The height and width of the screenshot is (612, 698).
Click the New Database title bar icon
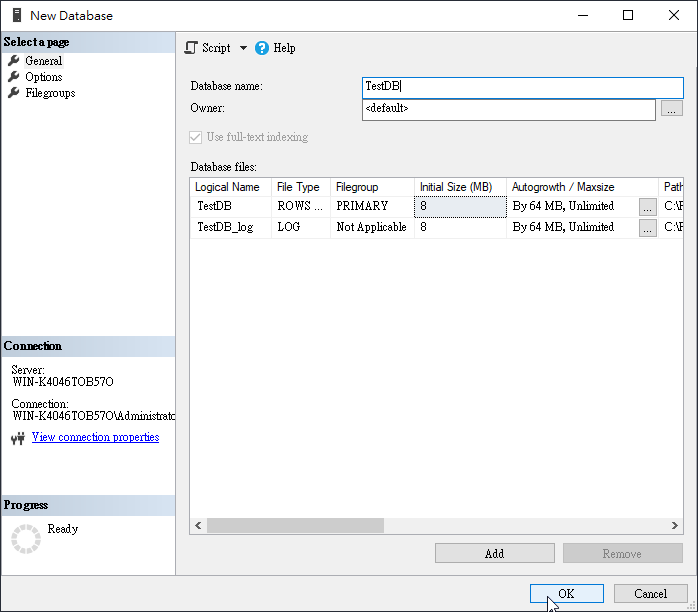click(x=17, y=15)
